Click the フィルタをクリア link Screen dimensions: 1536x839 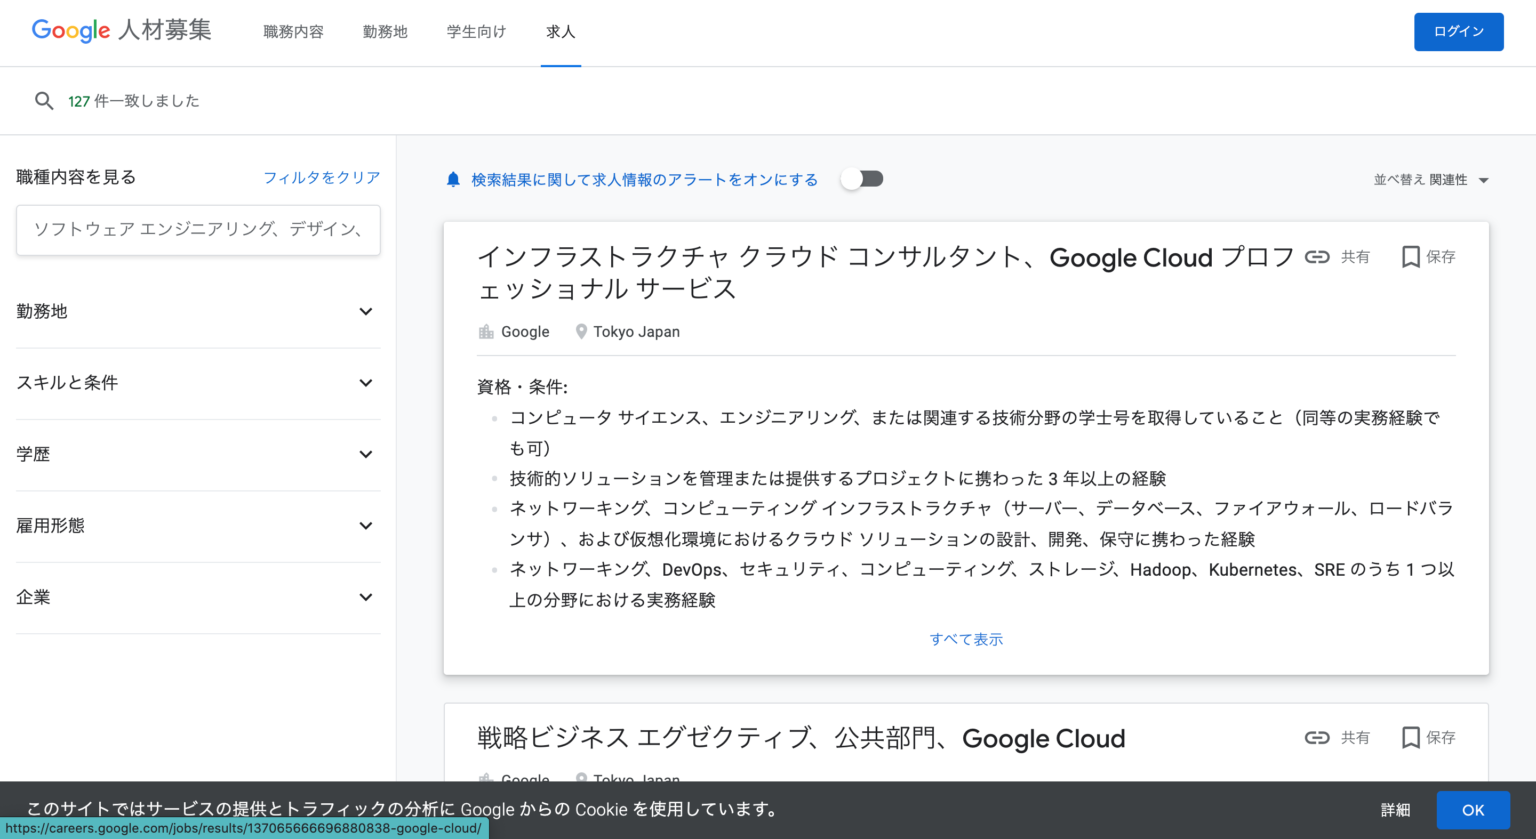pyautogui.click(x=322, y=176)
